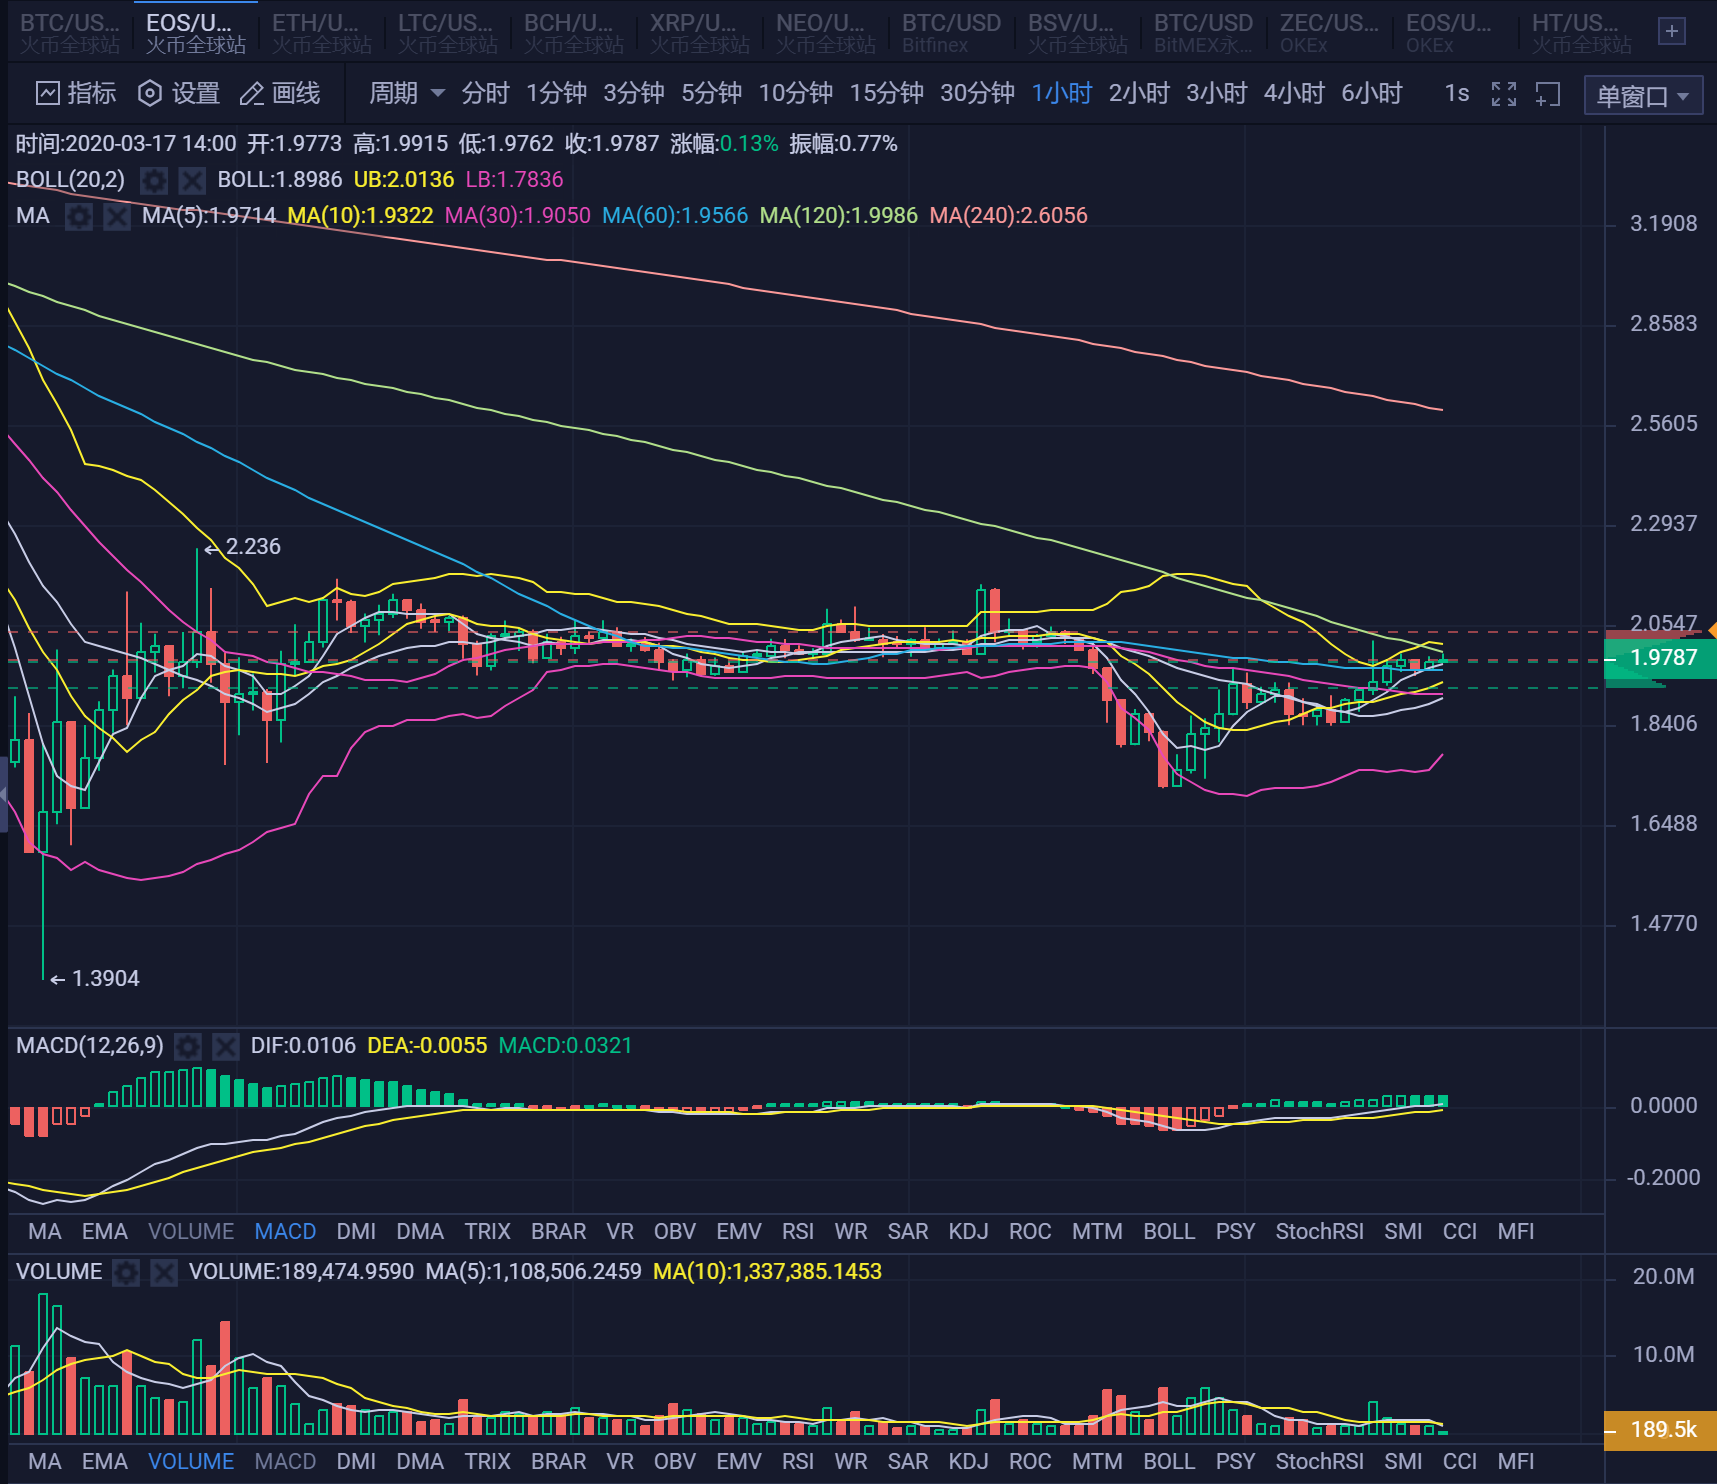Select VOLUME in the bottom indicator row
The width and height of the screenshot is (1717, 1484).
(191, 1462)
